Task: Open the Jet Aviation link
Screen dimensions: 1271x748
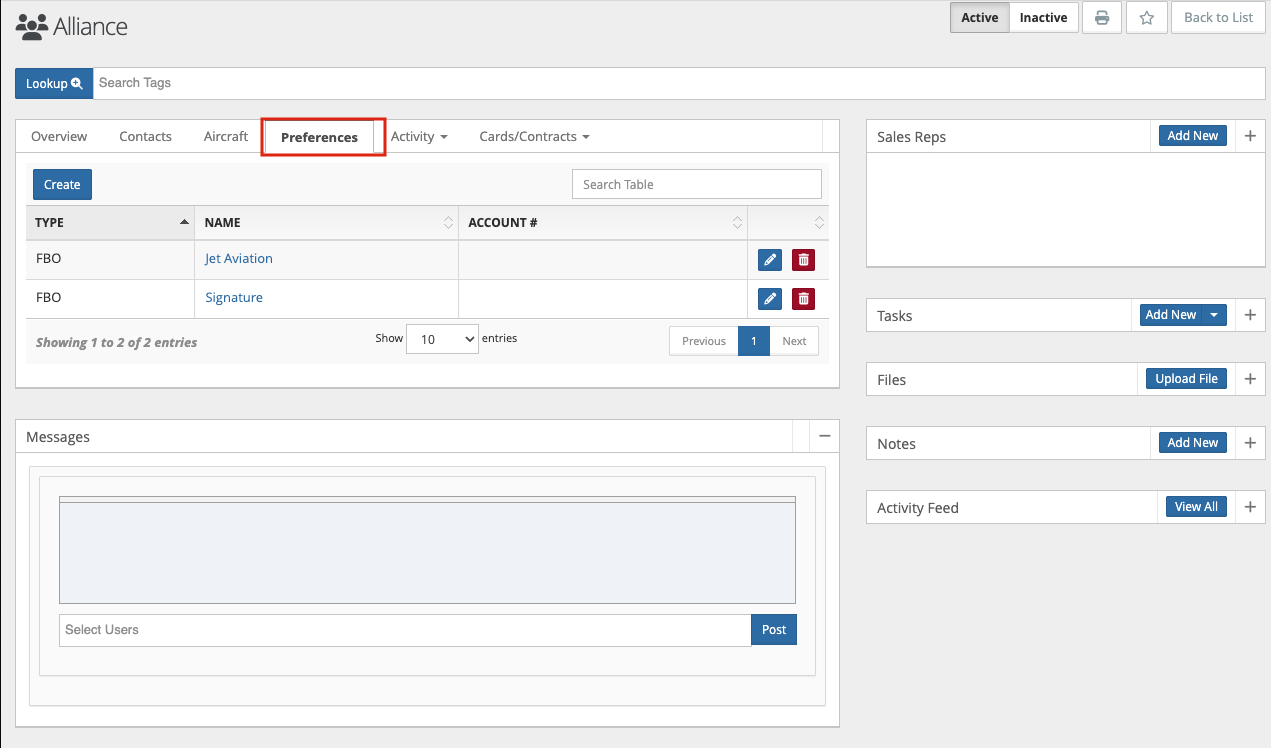Action: (238, 259)
